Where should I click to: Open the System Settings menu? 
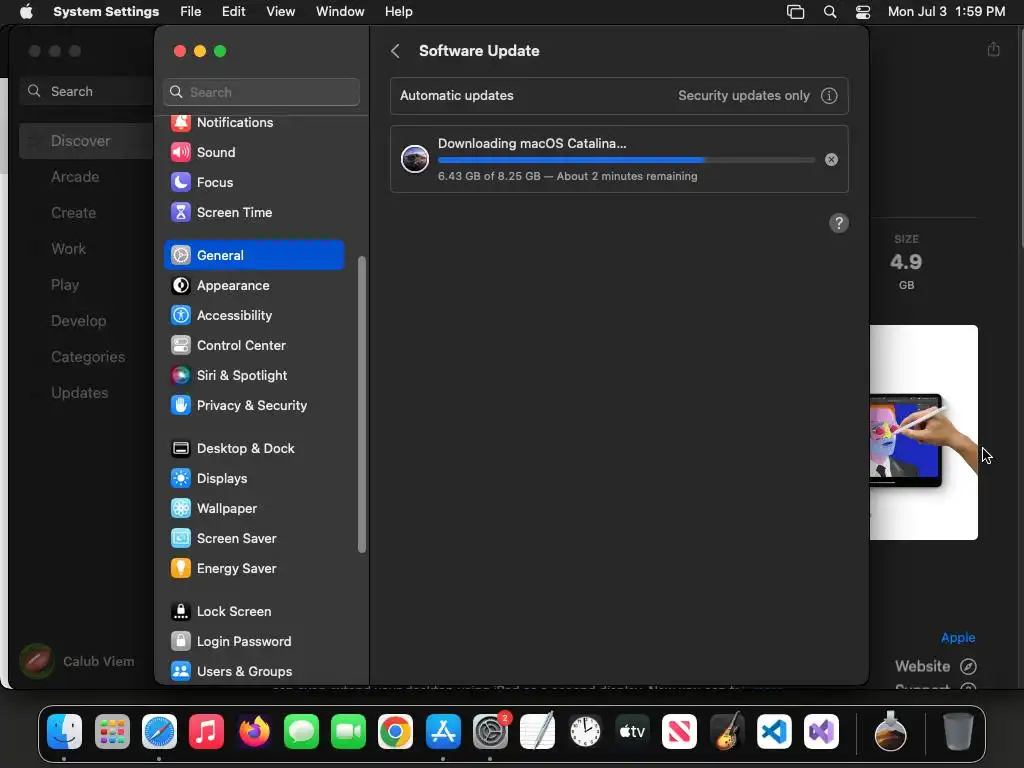[106, 12]
